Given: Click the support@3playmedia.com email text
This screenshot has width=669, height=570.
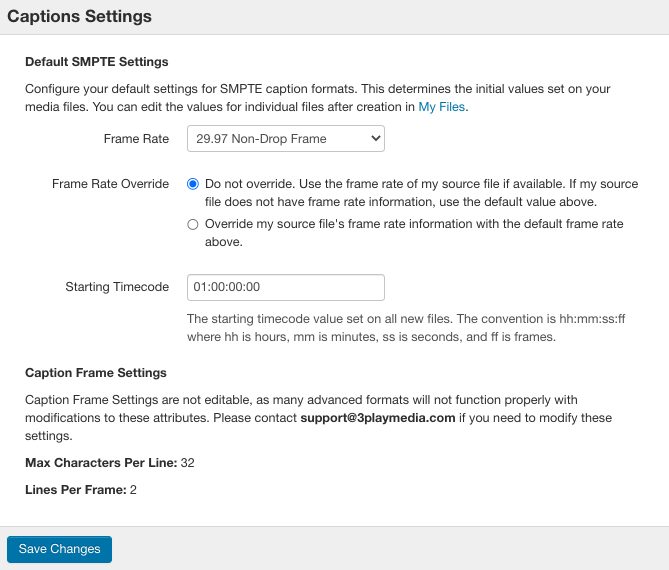Looking at the screenshot, I should point(378,418).
